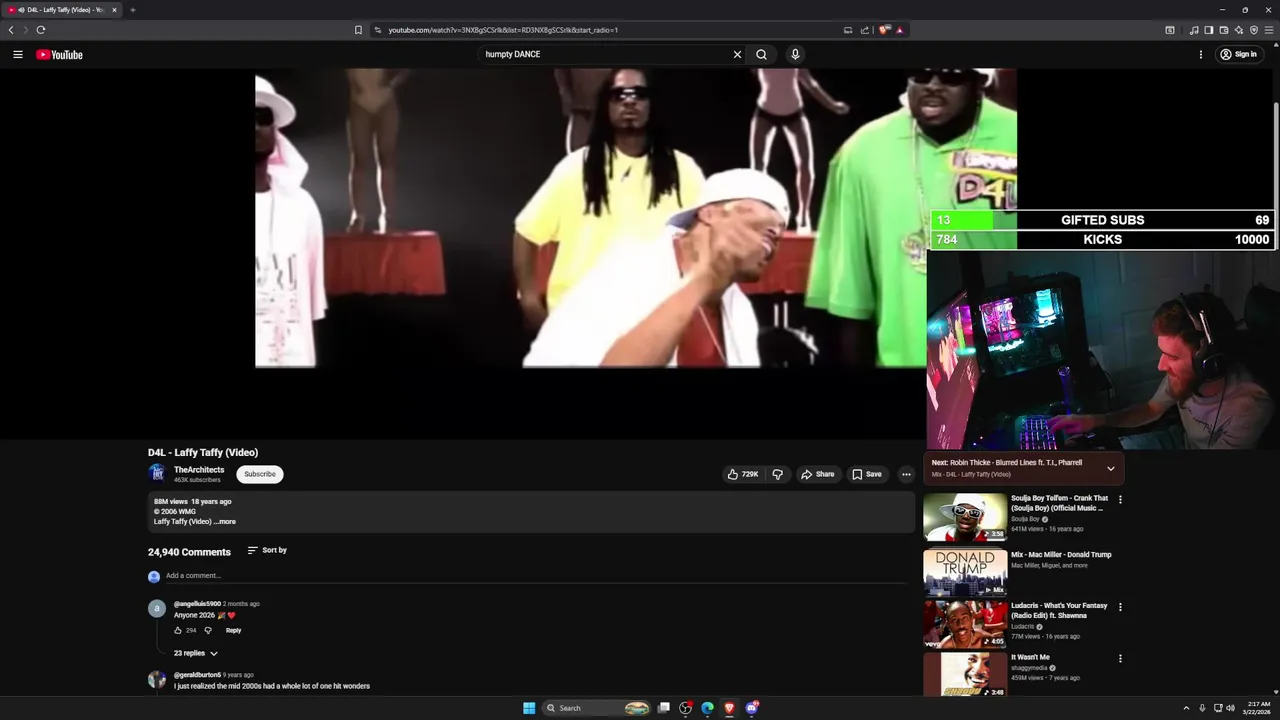Subscribe to TheArchitects channel
Viewport: 1280px width, 720px height.
click(260, 474)
